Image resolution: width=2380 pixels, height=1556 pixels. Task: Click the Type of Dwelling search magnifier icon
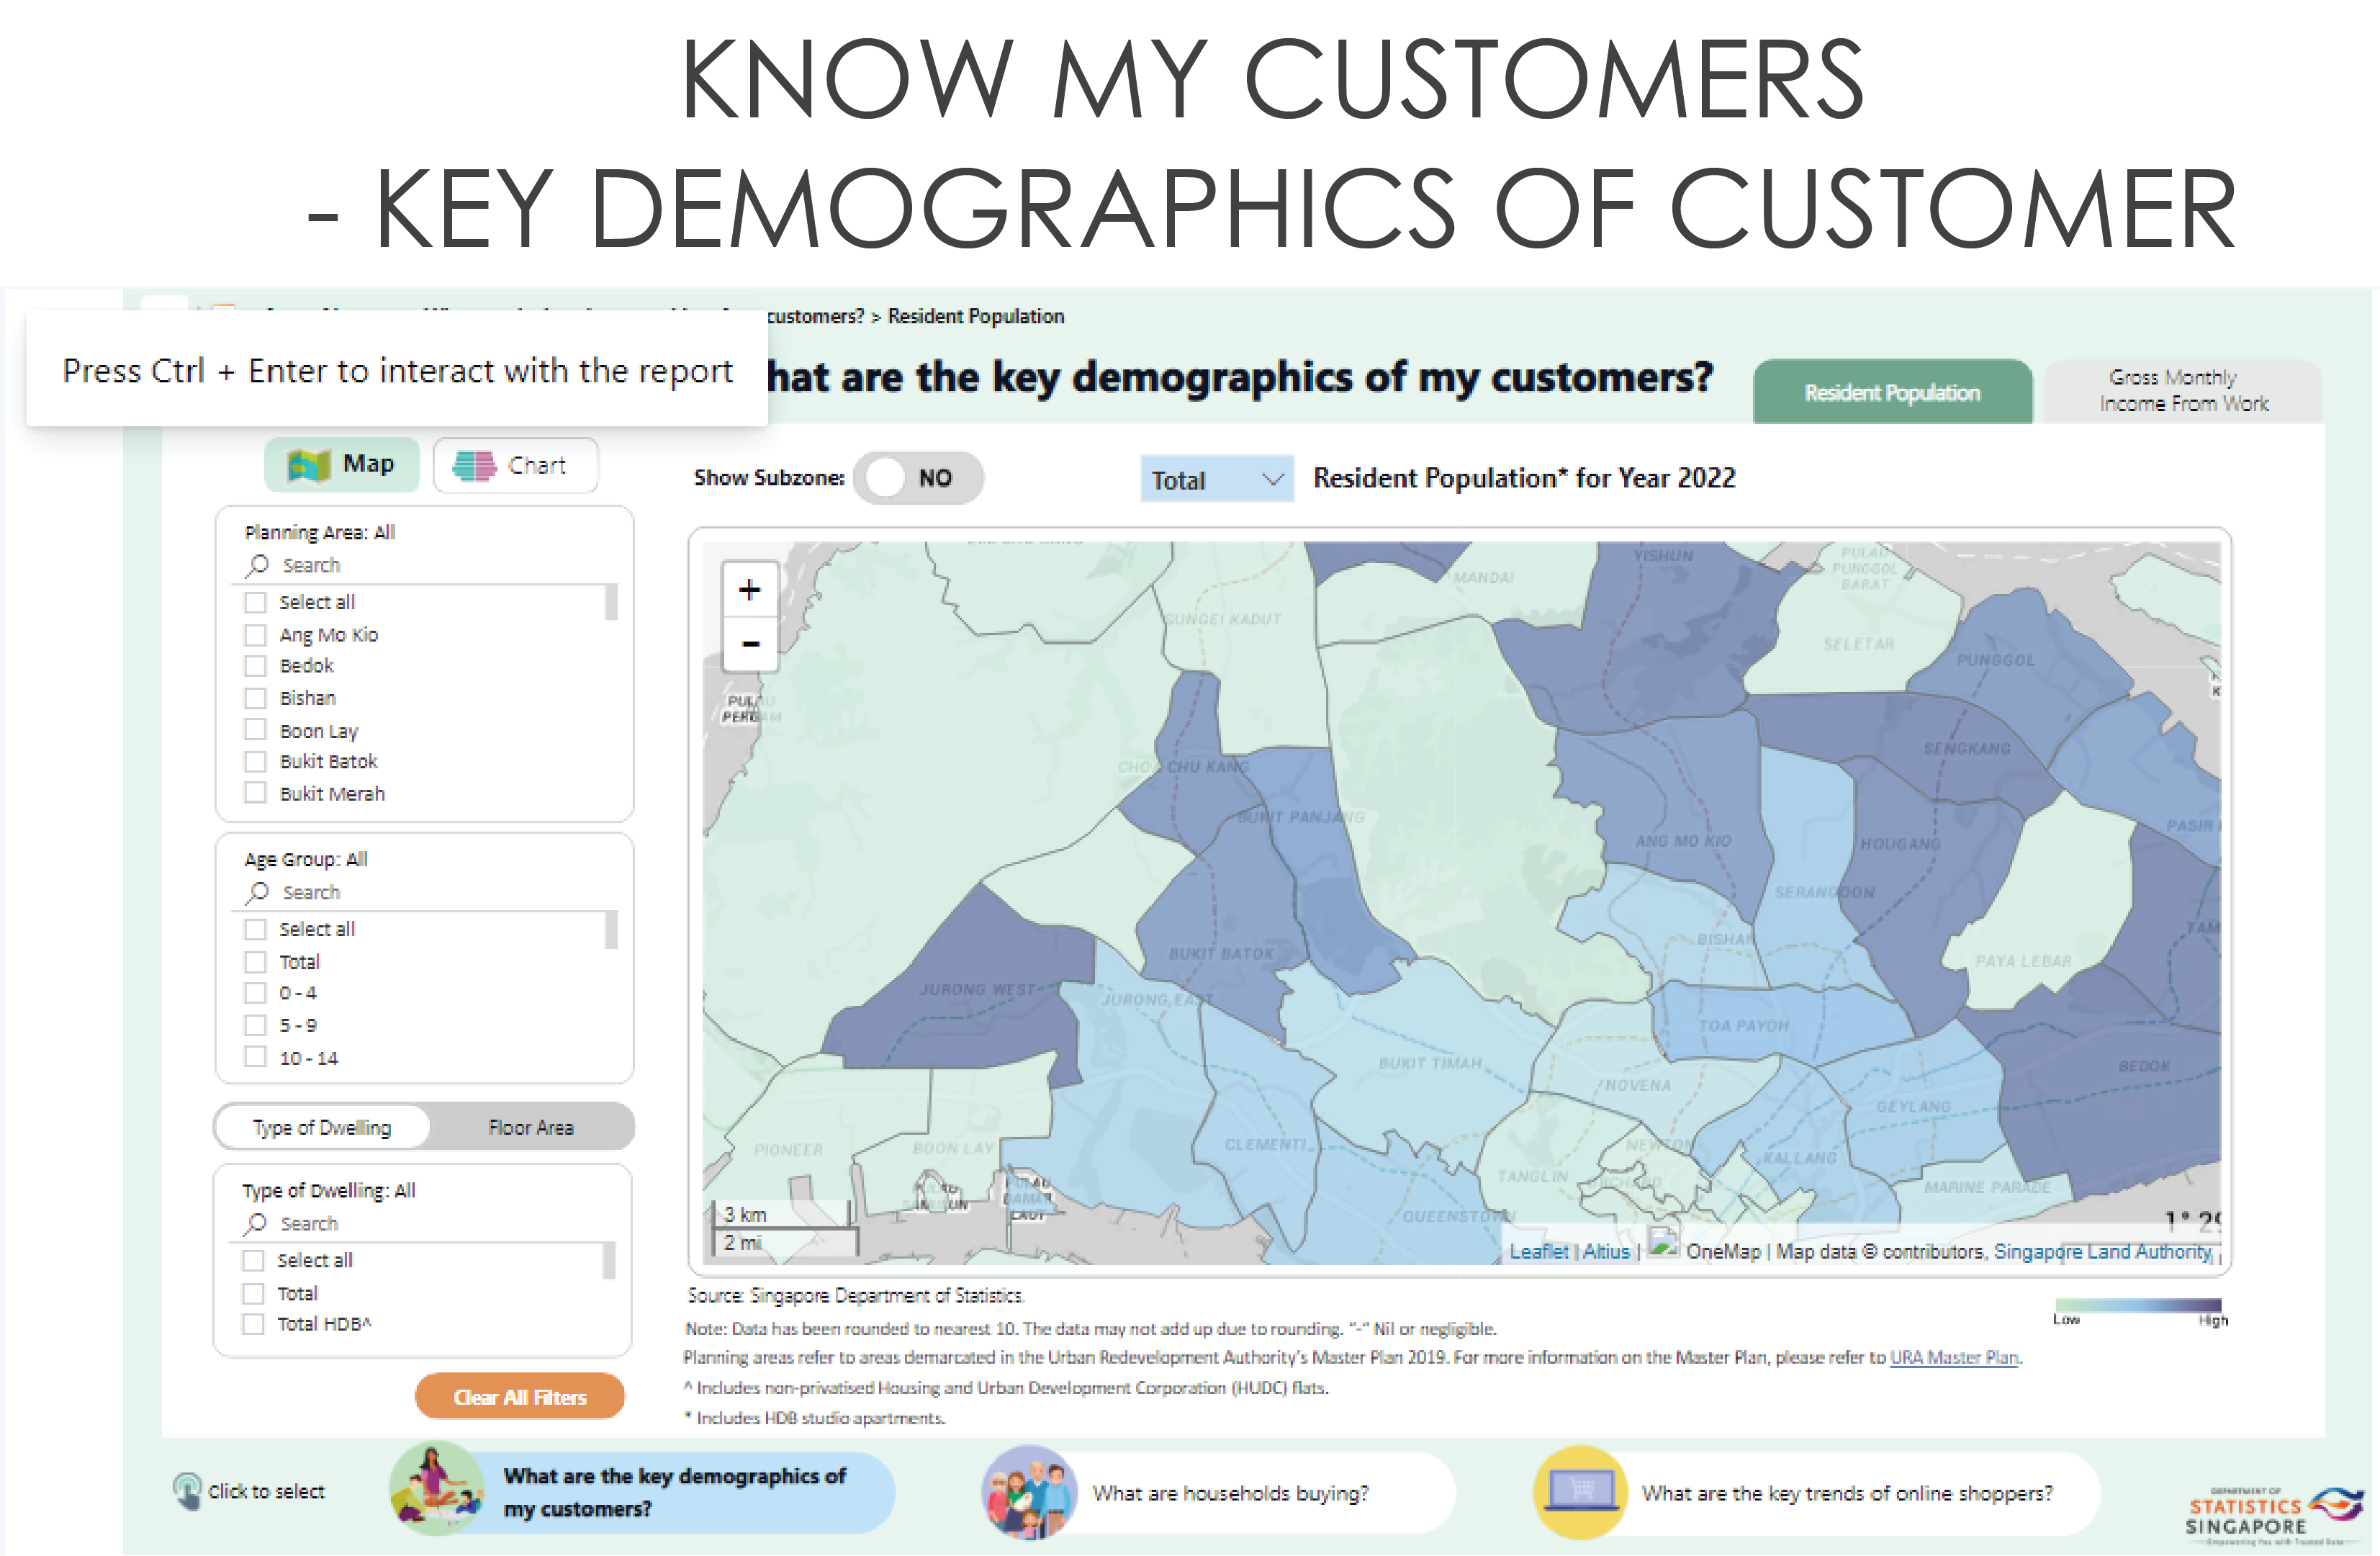(x=256, y=1223)
